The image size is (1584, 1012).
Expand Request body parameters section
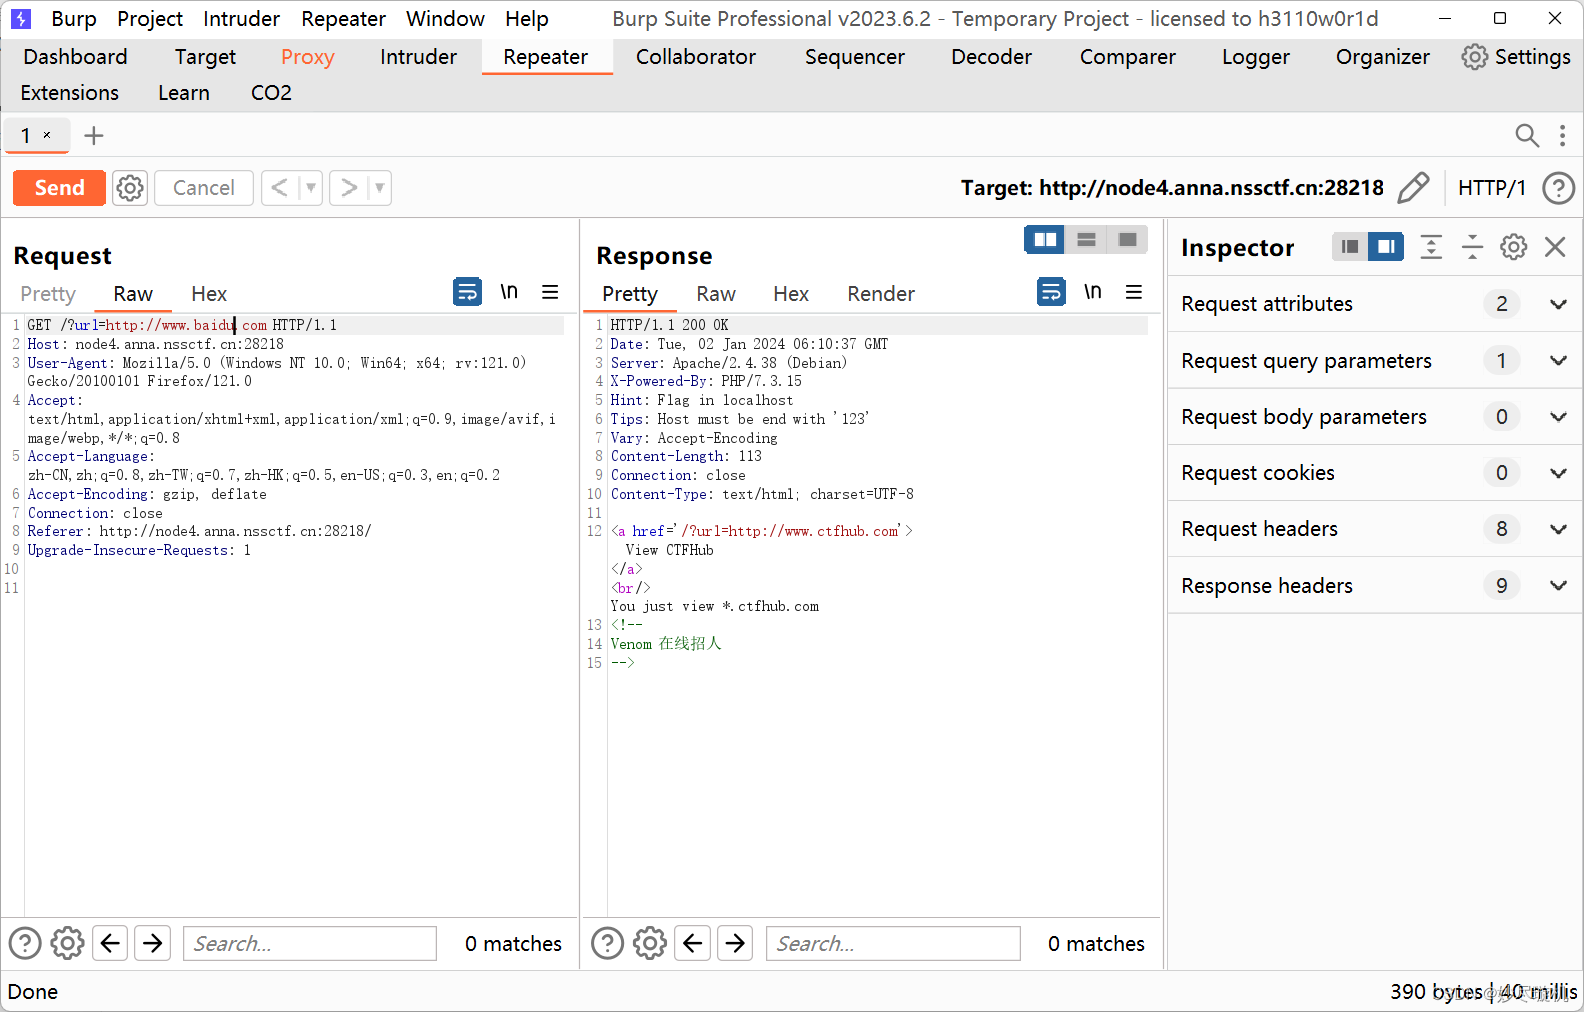pos(1375,417)
